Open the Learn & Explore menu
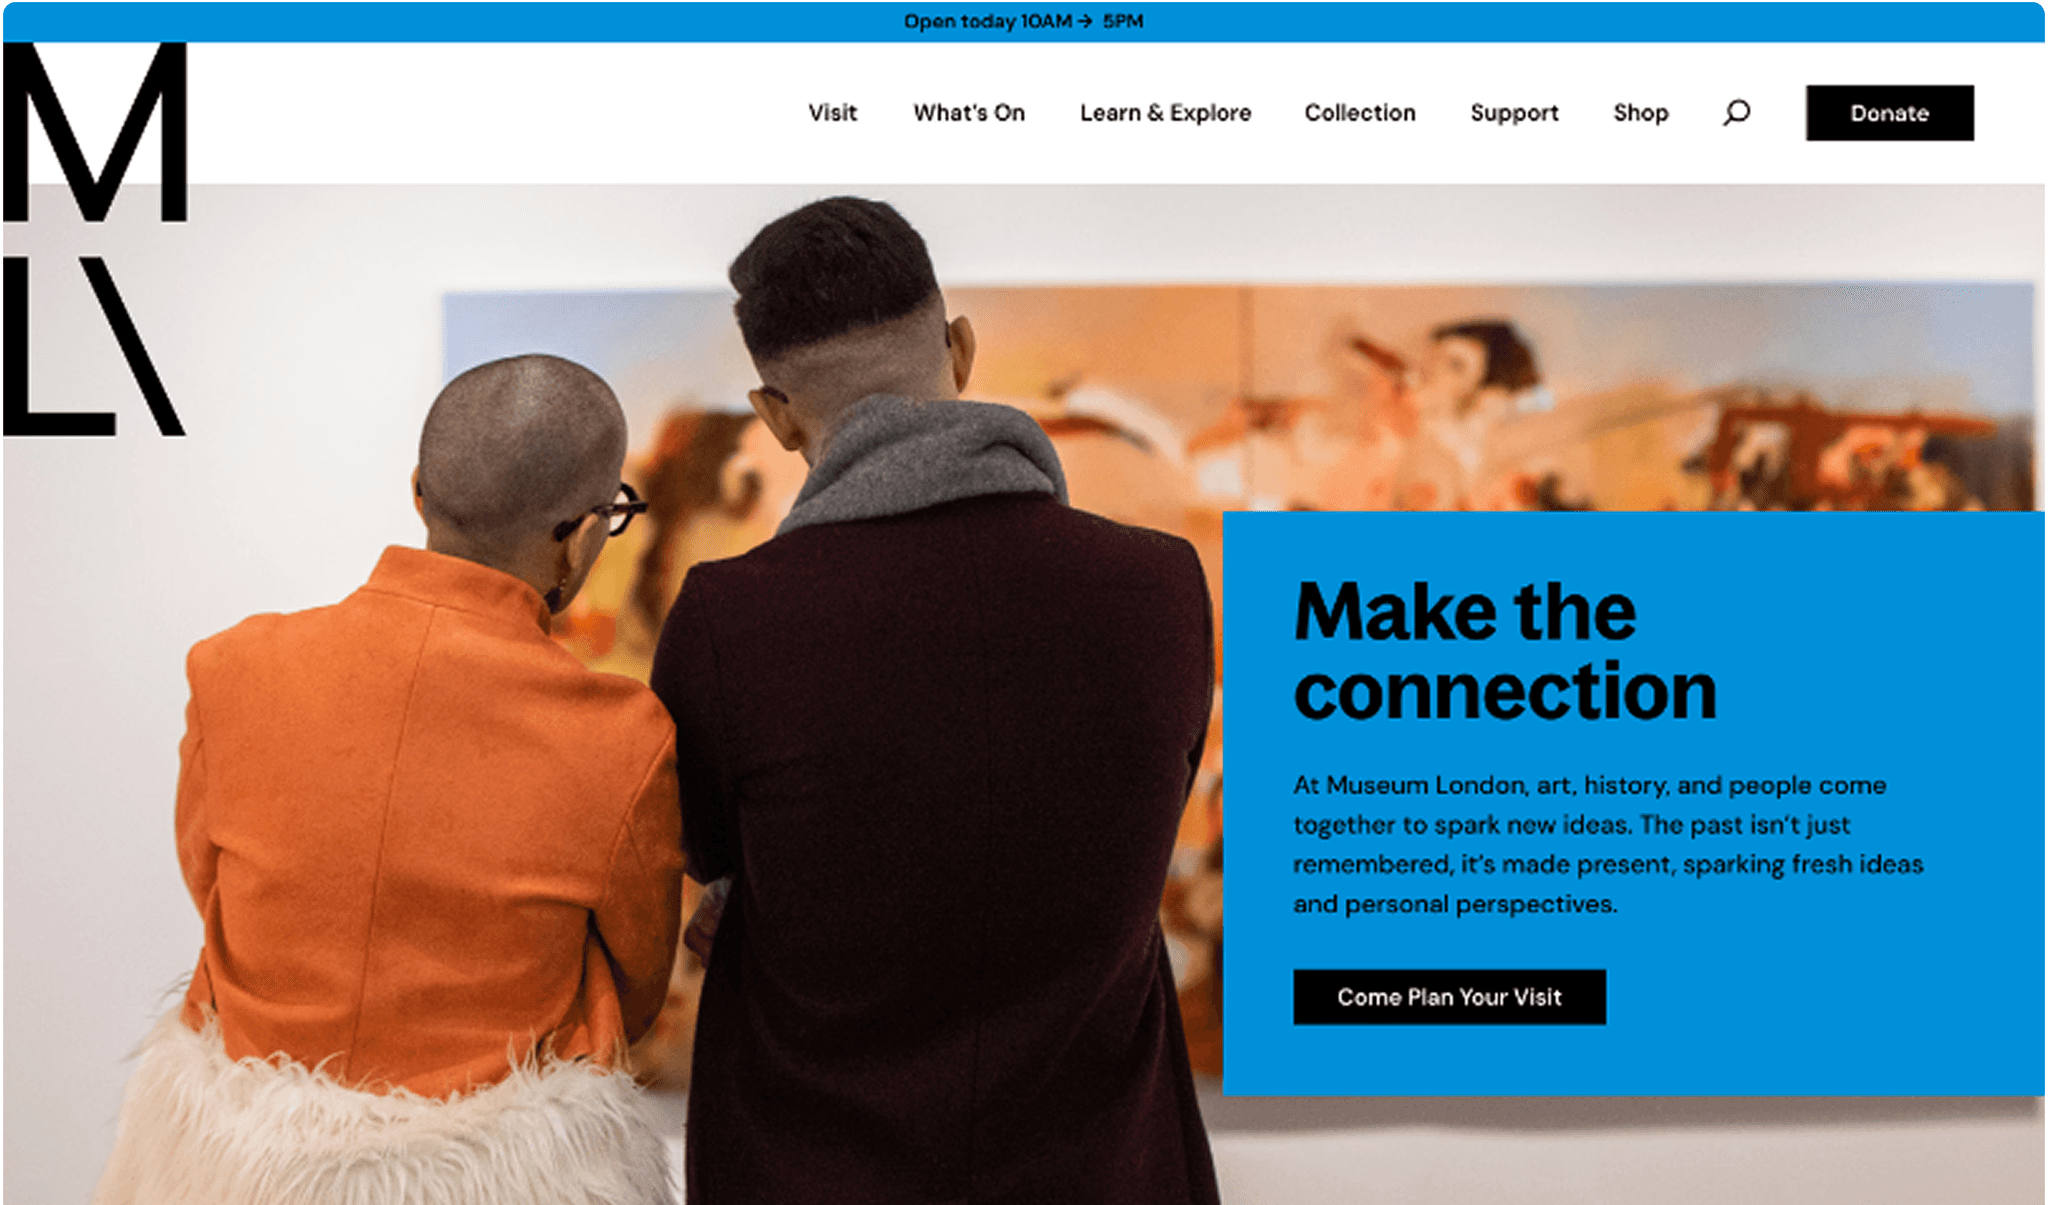 coord(1165,113)
